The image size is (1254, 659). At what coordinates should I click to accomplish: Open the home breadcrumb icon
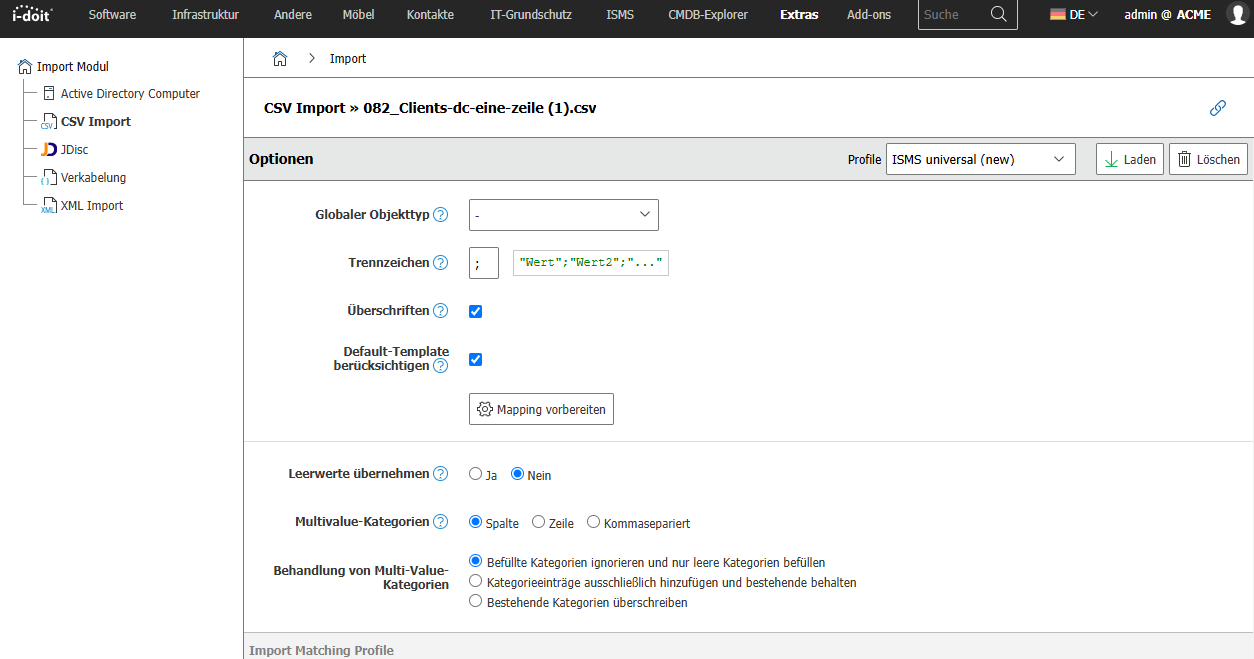pos(280,59)
